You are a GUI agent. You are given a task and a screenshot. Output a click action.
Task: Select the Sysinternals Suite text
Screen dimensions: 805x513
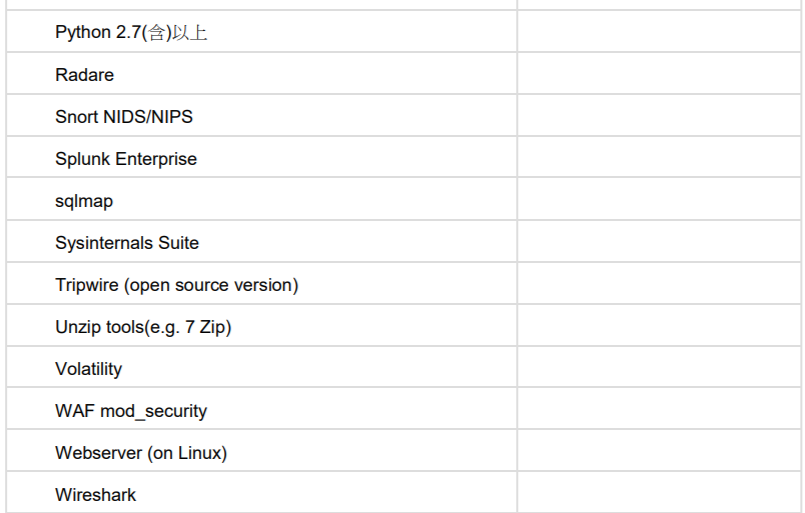pyautogui.click(x=127, y=243)
